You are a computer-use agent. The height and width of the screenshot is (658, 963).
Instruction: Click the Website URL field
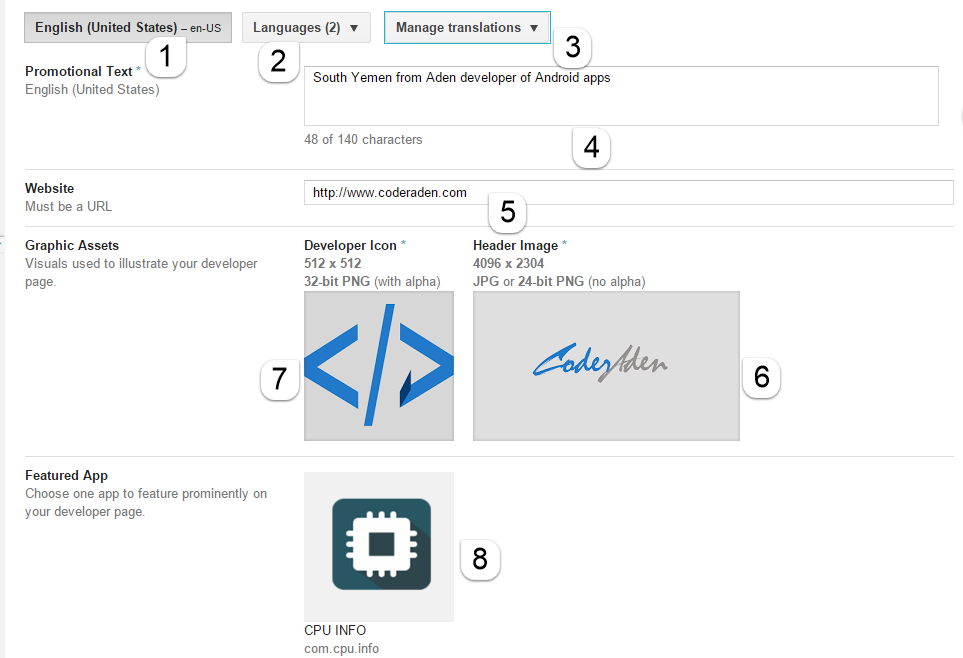628,192
